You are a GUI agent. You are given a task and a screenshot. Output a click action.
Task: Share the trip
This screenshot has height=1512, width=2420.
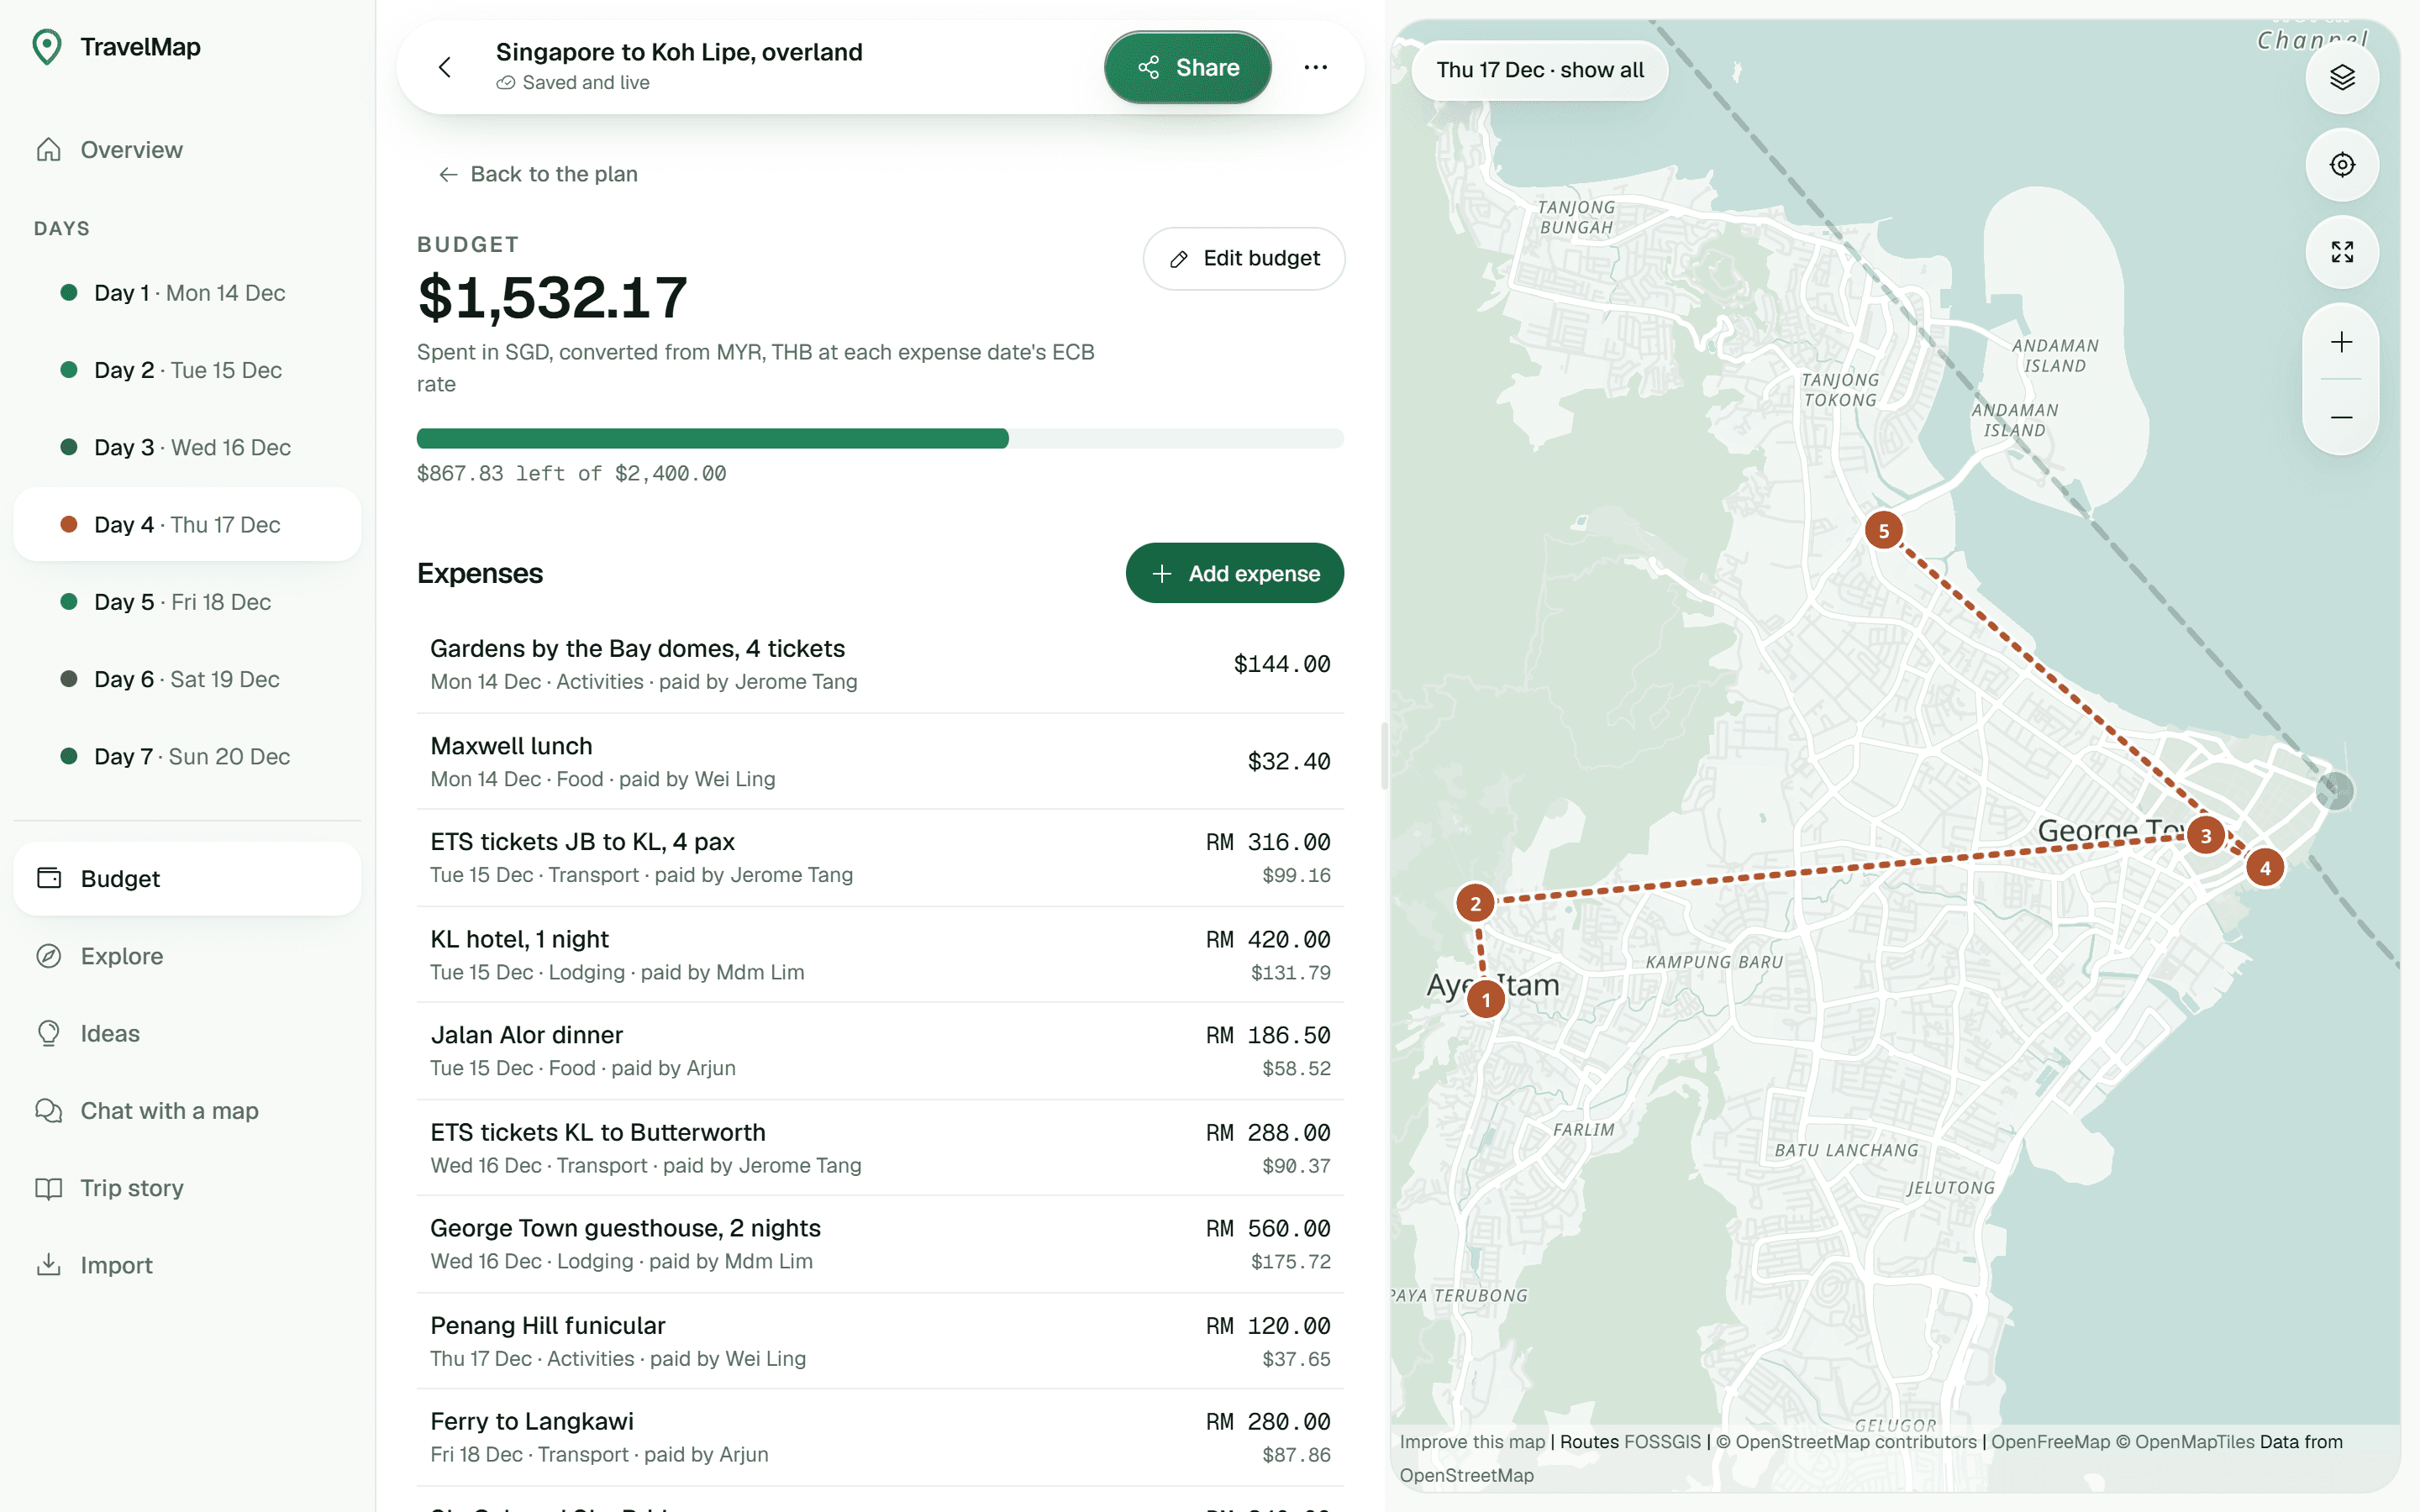point(1187,67)
